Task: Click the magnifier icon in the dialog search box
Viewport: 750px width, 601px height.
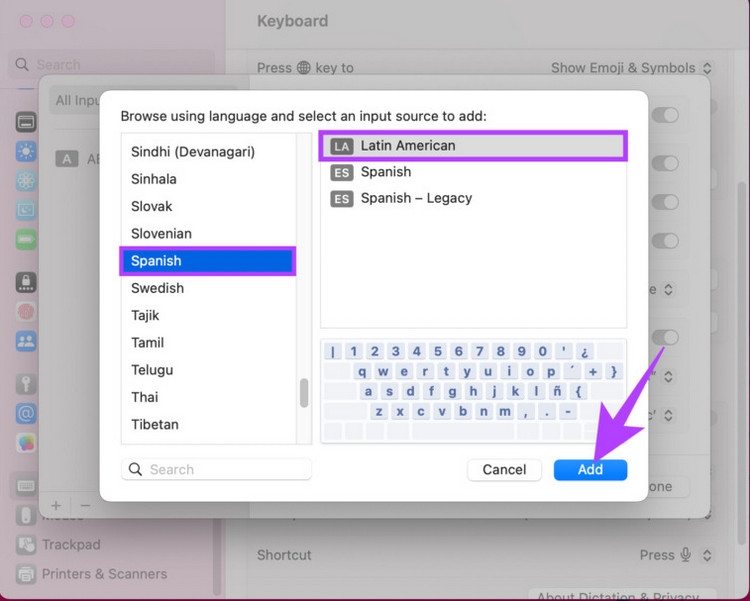Action: pyautogui.click(x=135, y=469)
